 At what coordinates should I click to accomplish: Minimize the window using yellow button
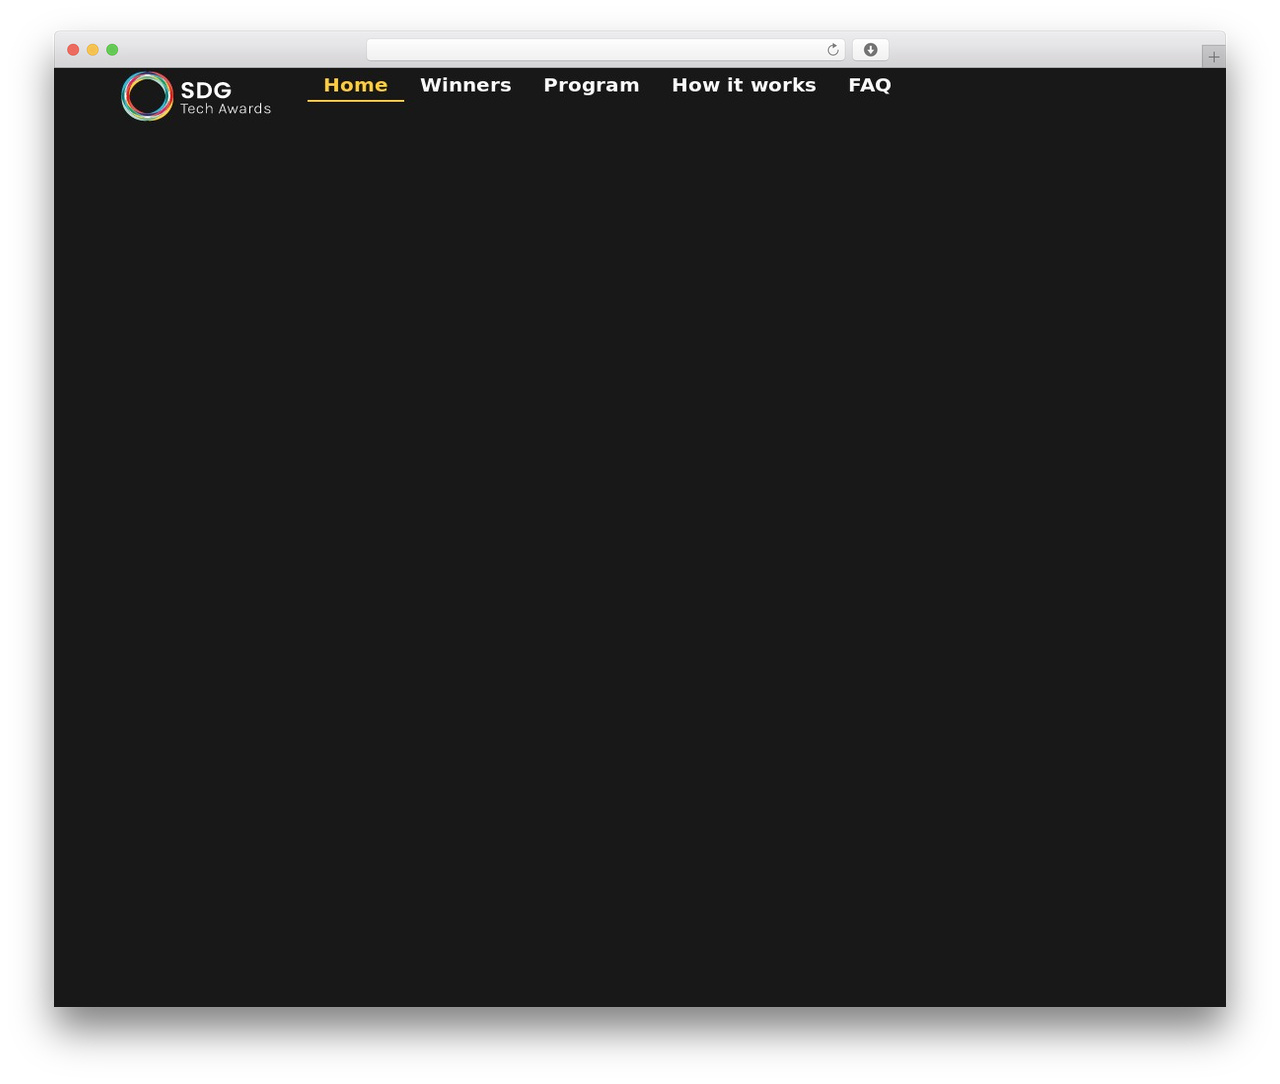point(93,50)
